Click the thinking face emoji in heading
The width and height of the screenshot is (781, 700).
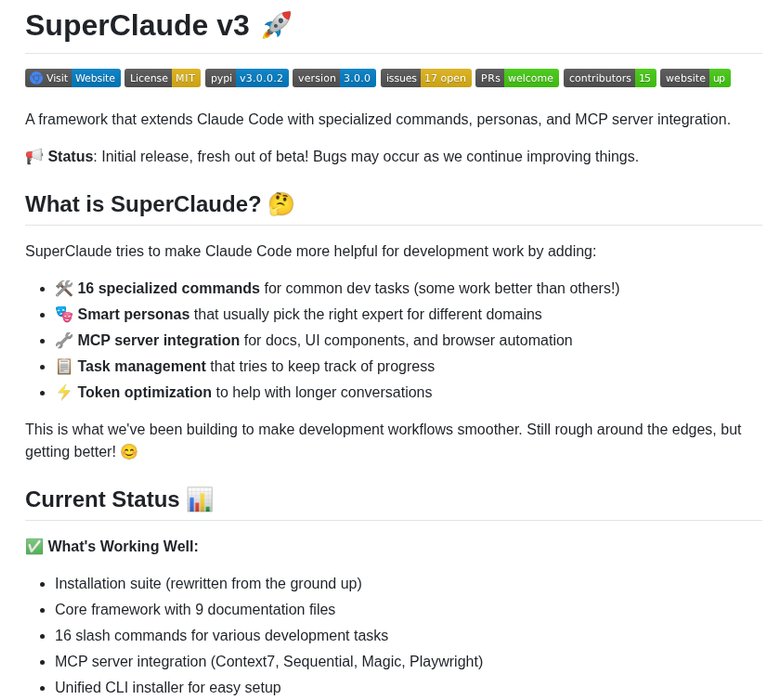tap(281, 204)
